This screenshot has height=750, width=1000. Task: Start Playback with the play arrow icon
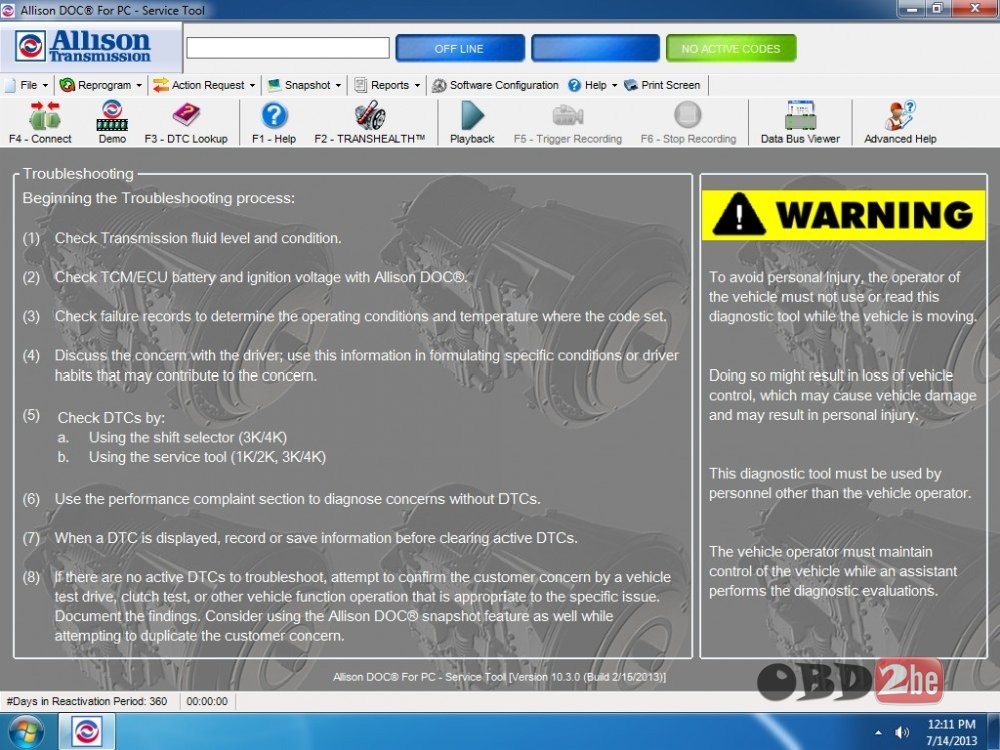coord(472,116)
